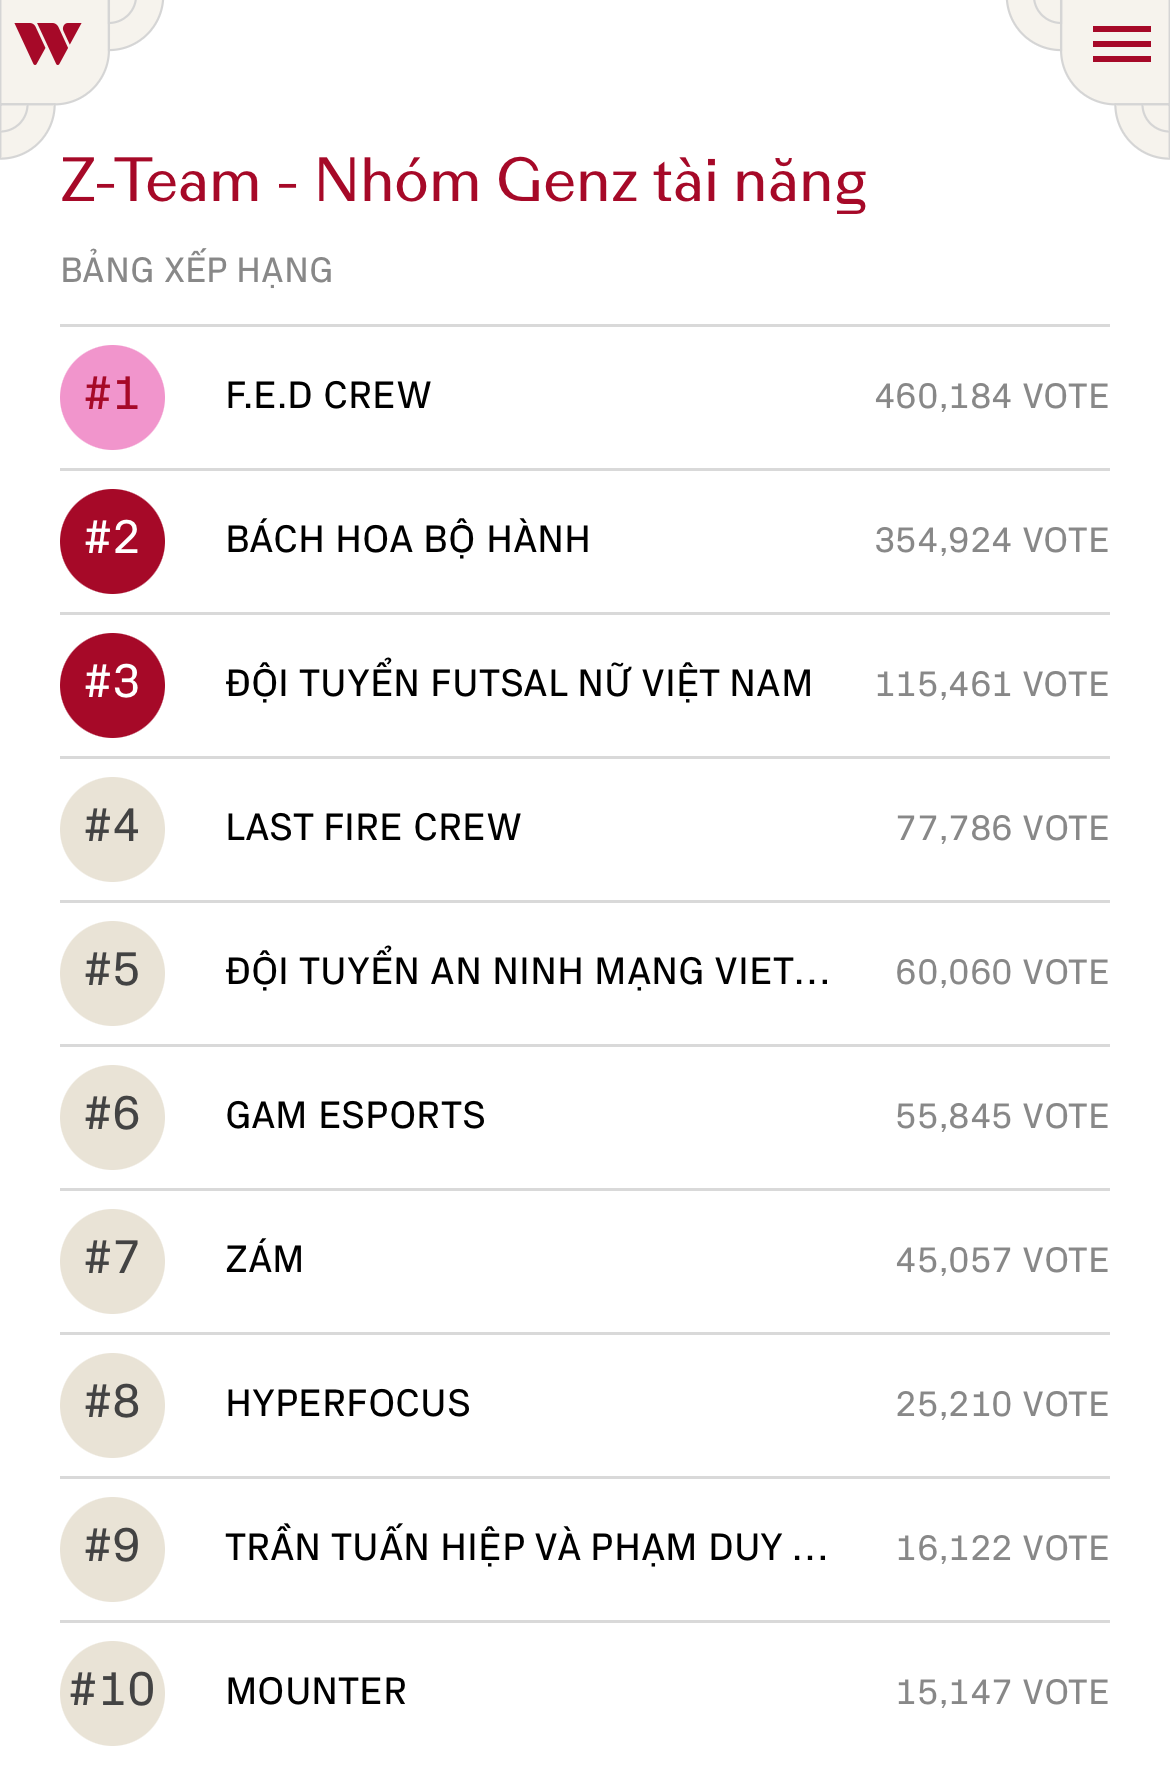The image size is (1170, 1784).
Task: Select LAST FIRE CREW entry
Action: coord(373,828)
